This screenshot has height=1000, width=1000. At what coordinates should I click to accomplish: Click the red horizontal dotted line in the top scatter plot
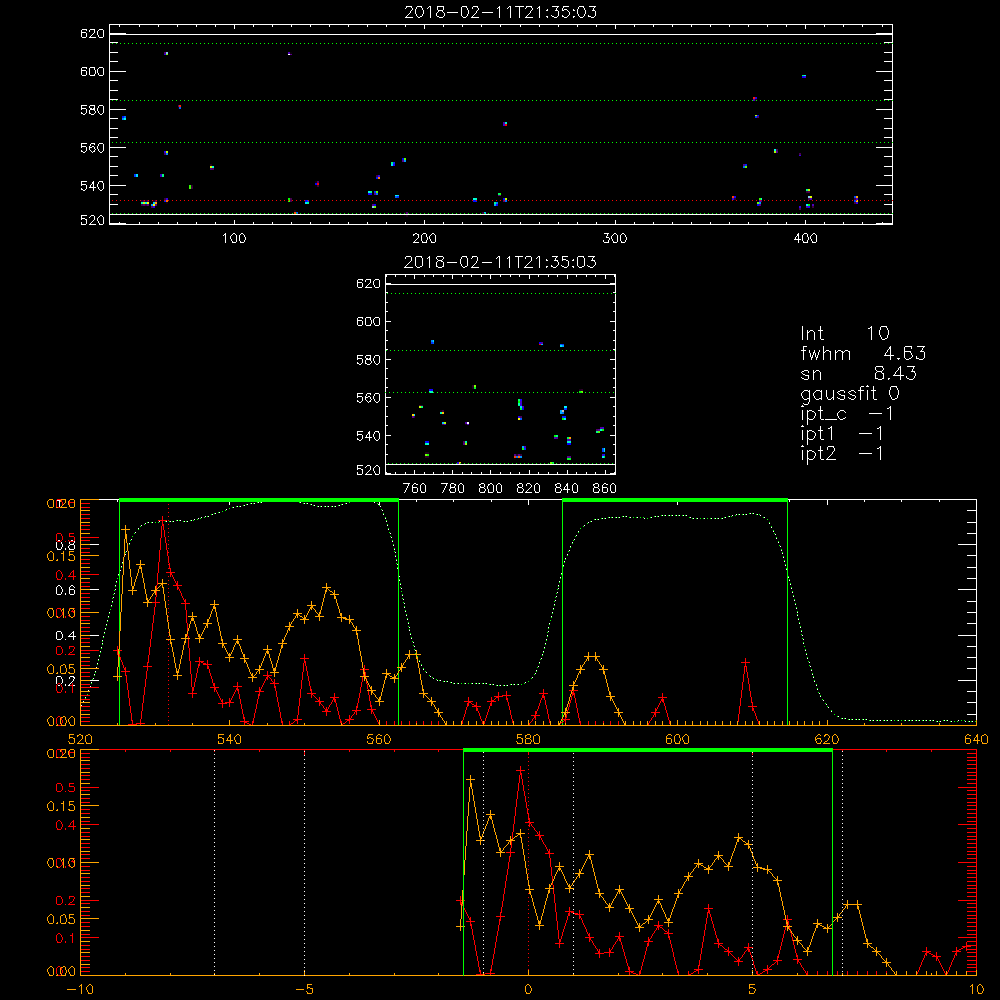pos(501,201)
